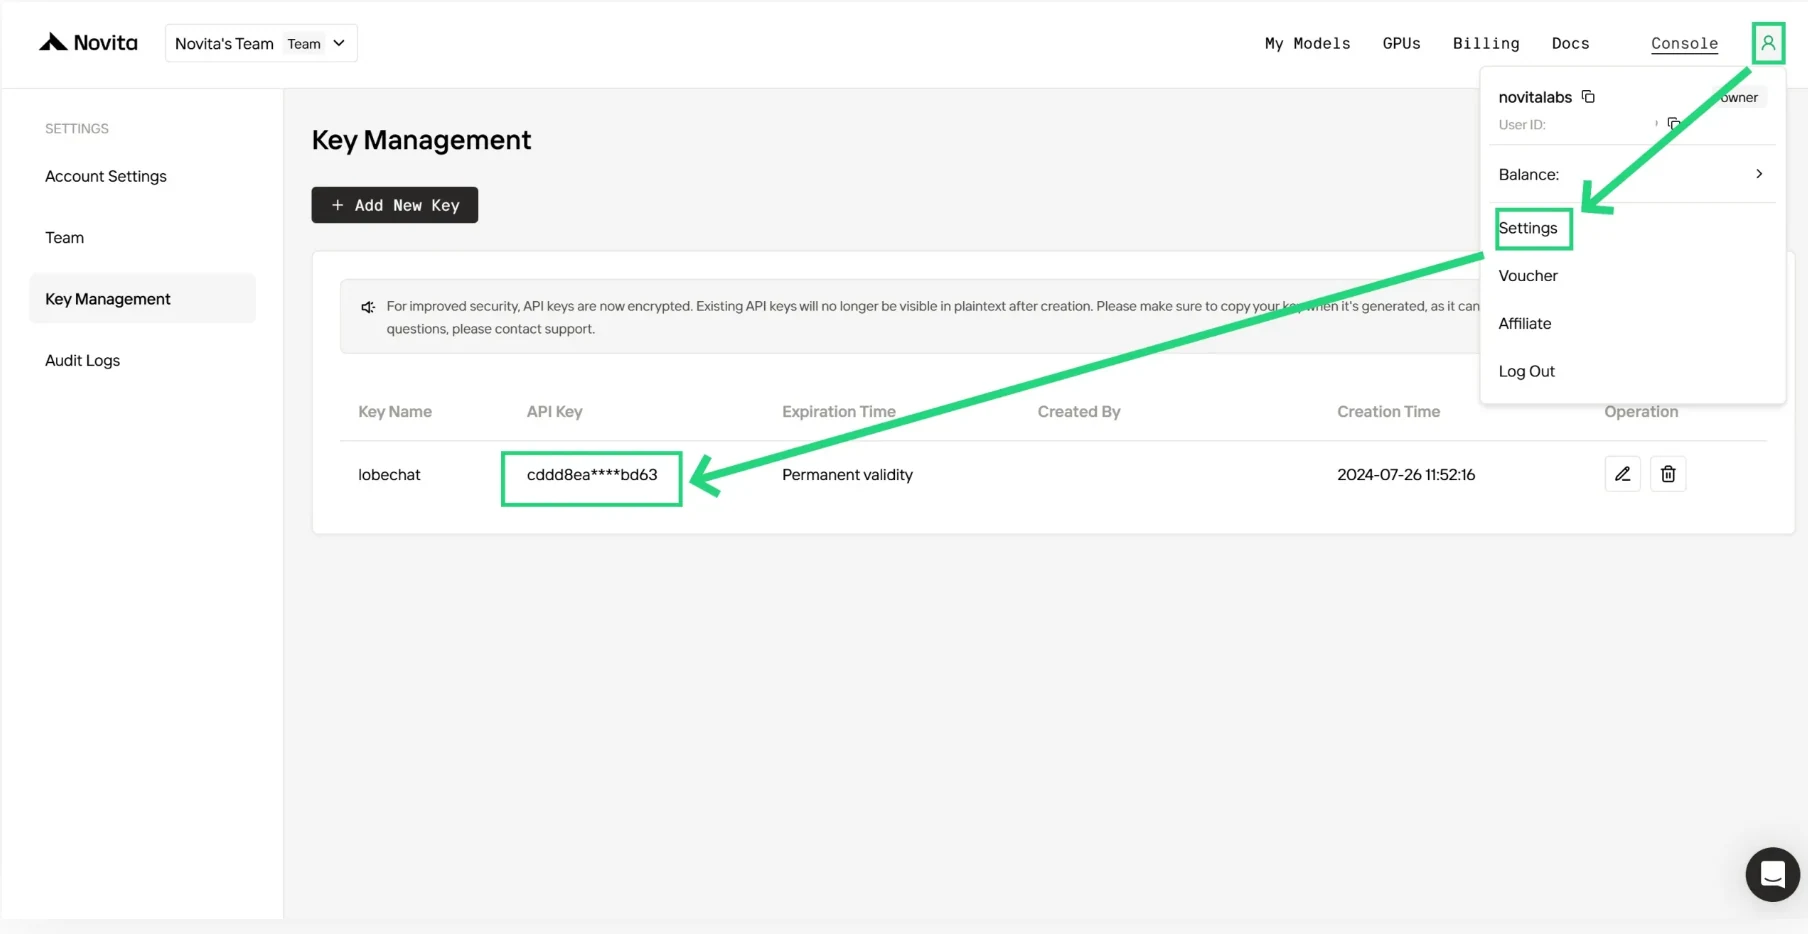Edit the lobechat API key
This screenshot has height=934, width=1808.
1622,474
